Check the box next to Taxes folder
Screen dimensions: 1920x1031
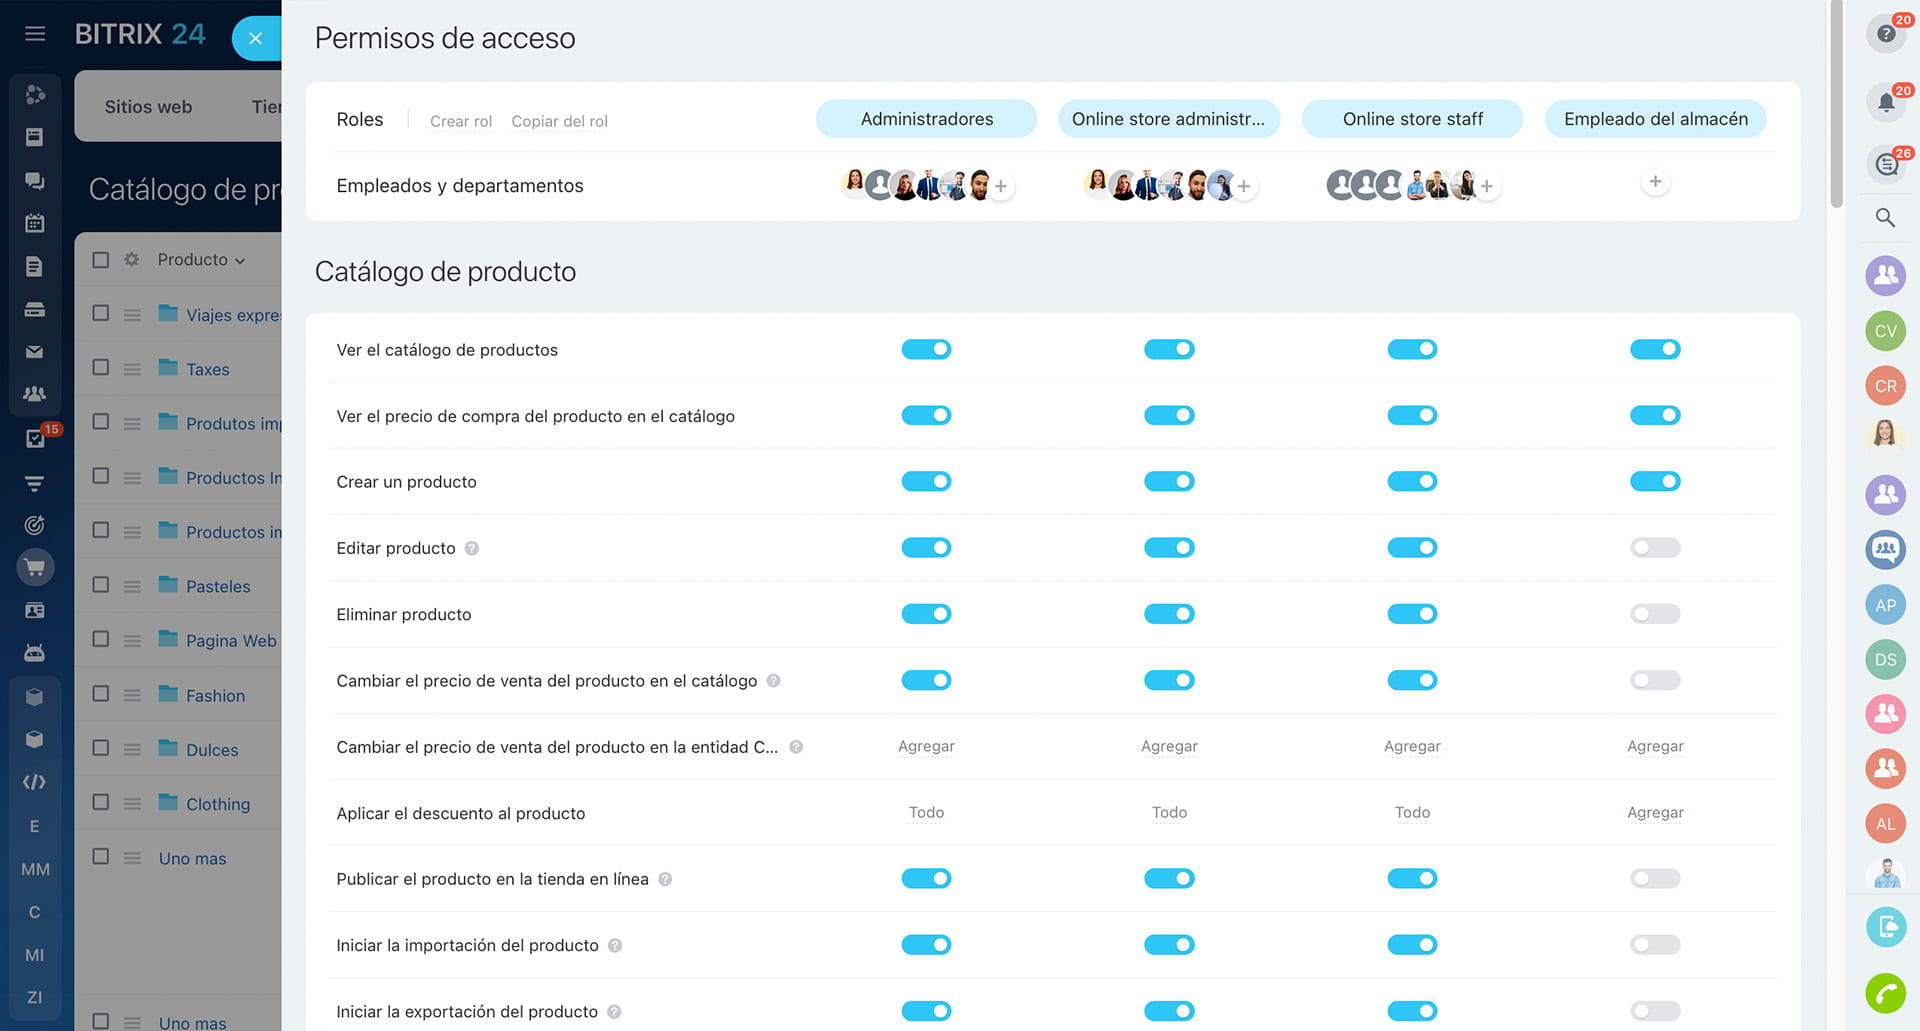coord(101,368)
